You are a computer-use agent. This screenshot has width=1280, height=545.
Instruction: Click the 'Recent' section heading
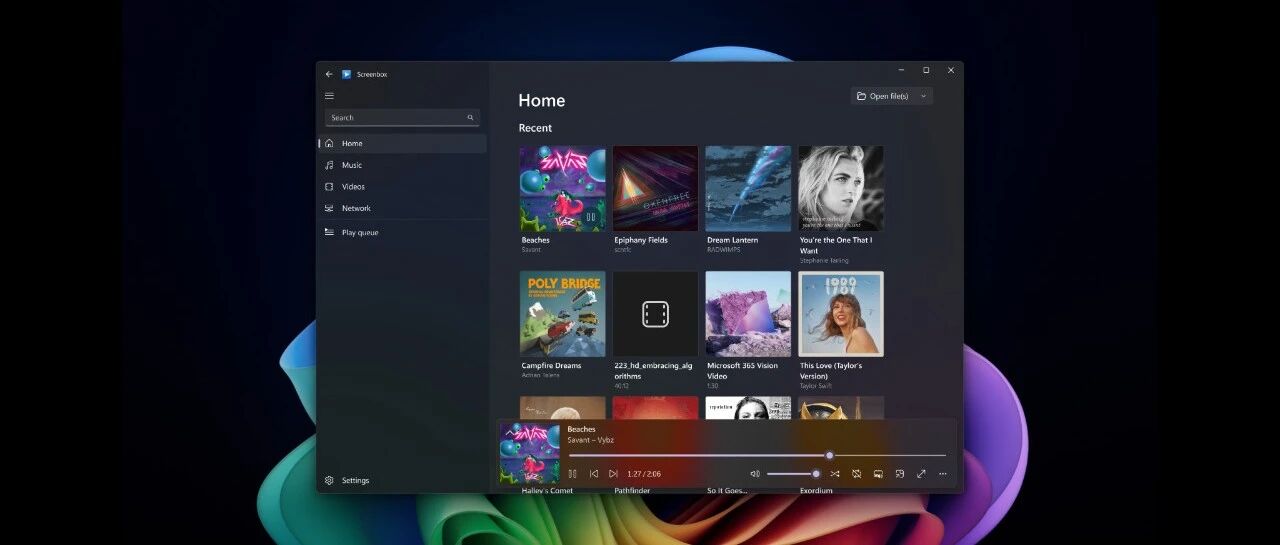point(535,128)
